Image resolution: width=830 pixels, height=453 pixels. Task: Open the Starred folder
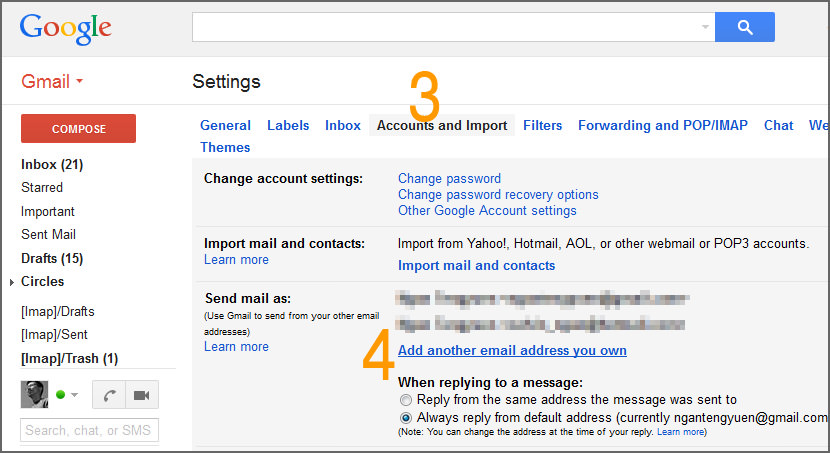click(42, 187)
